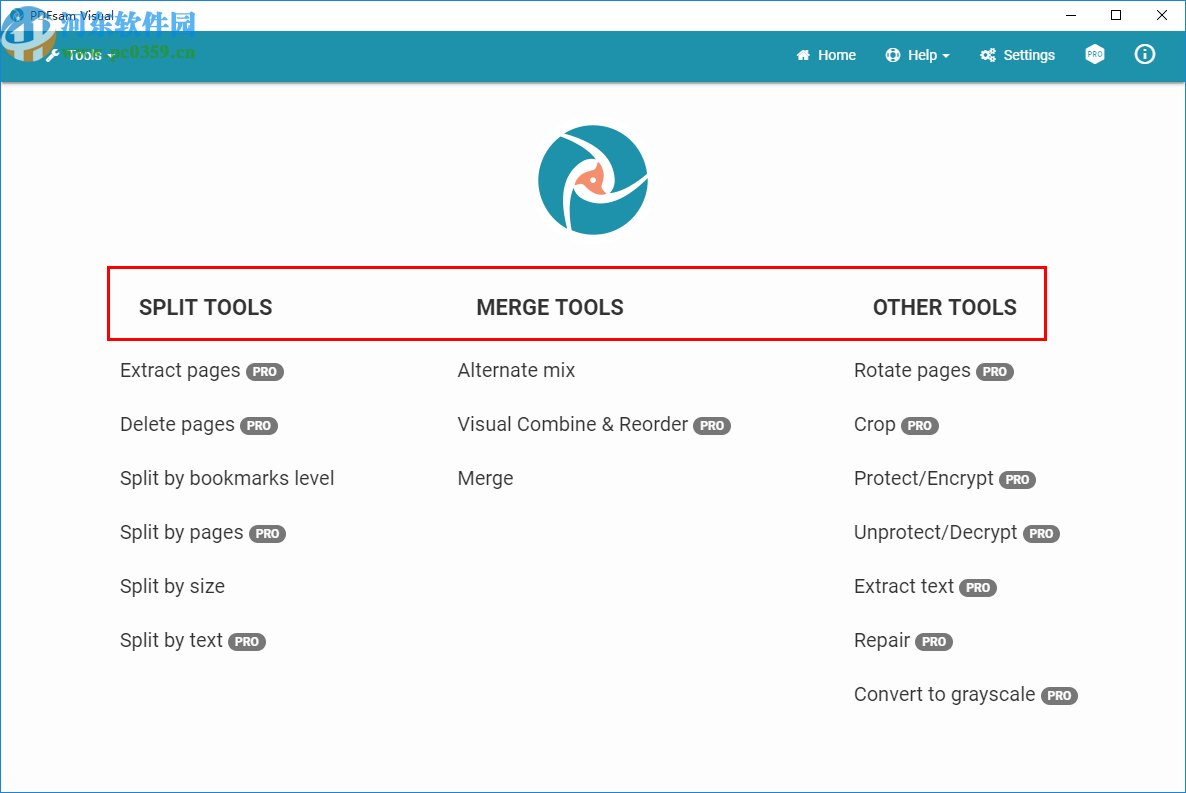Open the Extract pages tool
The width and height of the screenshot is (1186, 793).
[180, 371]
